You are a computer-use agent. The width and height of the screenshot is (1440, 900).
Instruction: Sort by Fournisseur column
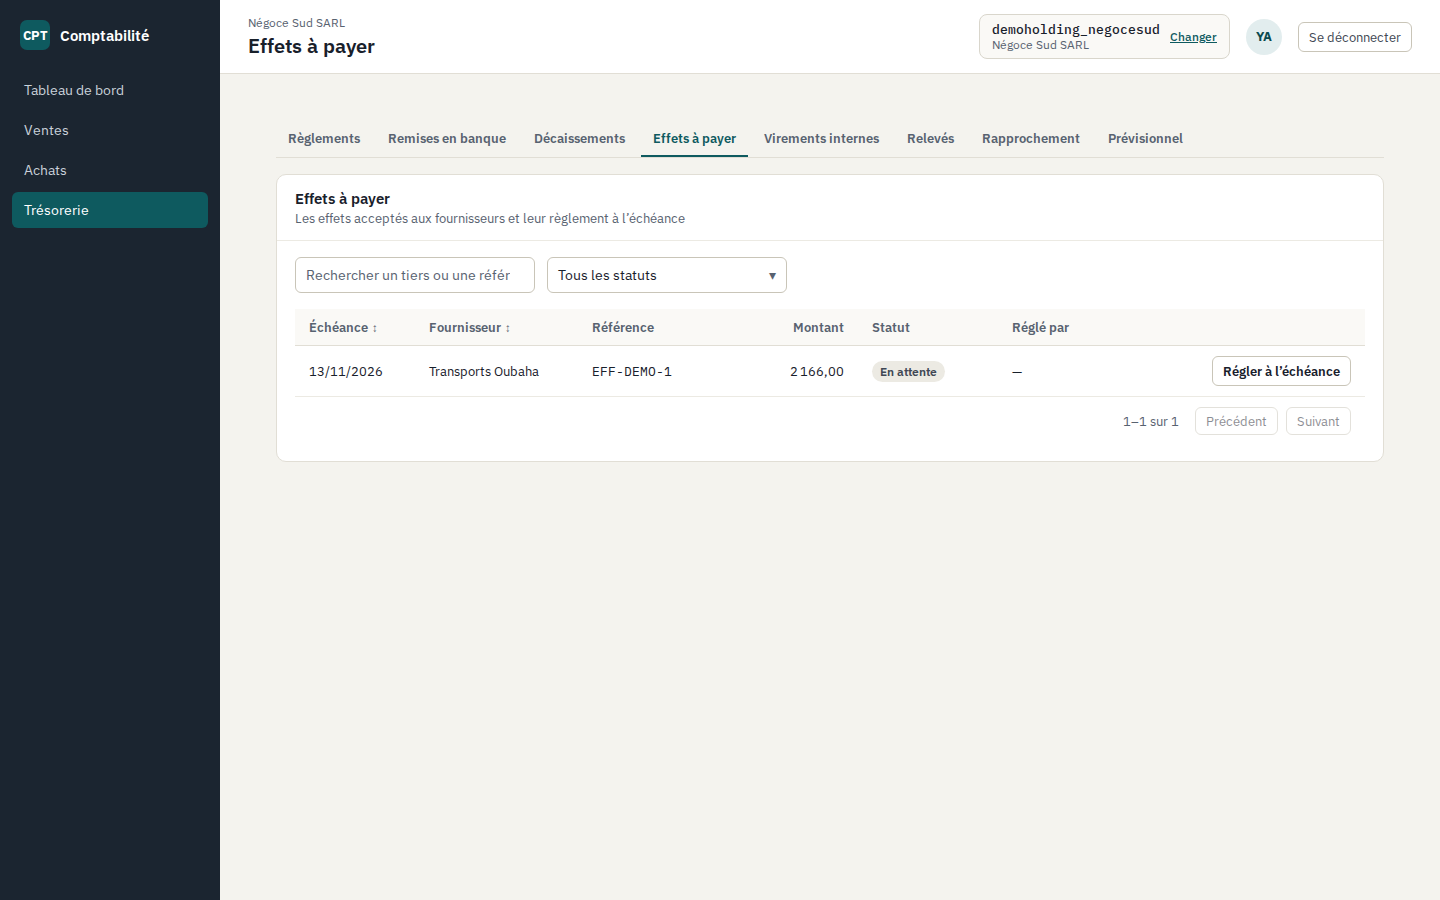click(x=470, y=327)
